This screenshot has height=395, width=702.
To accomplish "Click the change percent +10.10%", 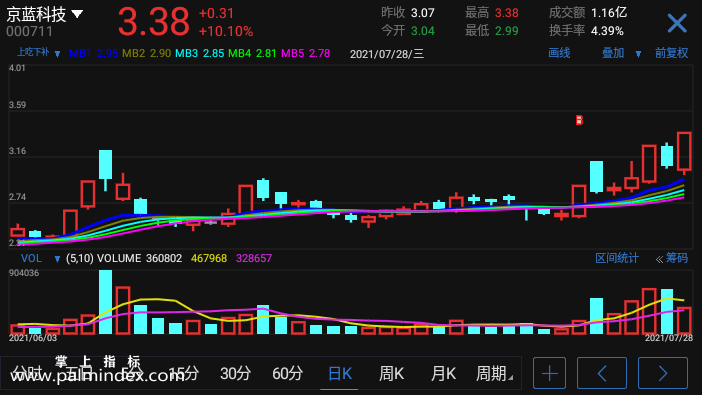I will (x=226, y=31).
